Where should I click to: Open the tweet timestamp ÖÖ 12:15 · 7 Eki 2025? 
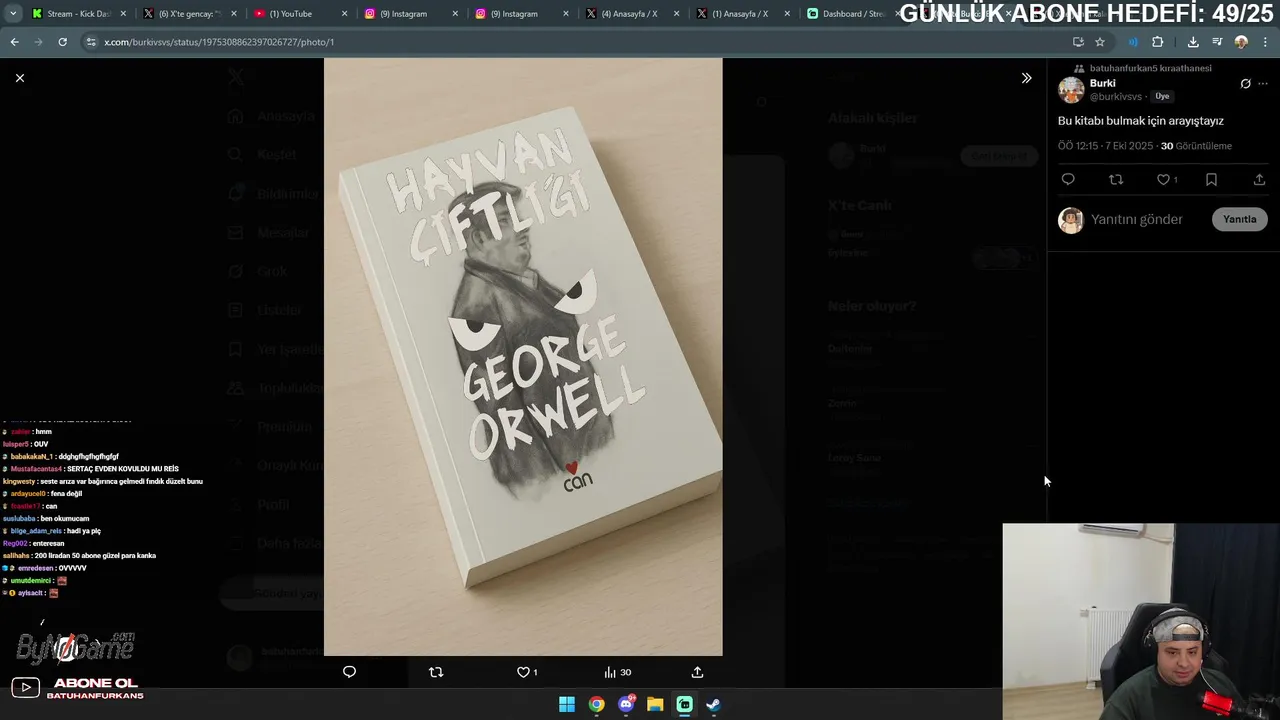[1105, 146]
